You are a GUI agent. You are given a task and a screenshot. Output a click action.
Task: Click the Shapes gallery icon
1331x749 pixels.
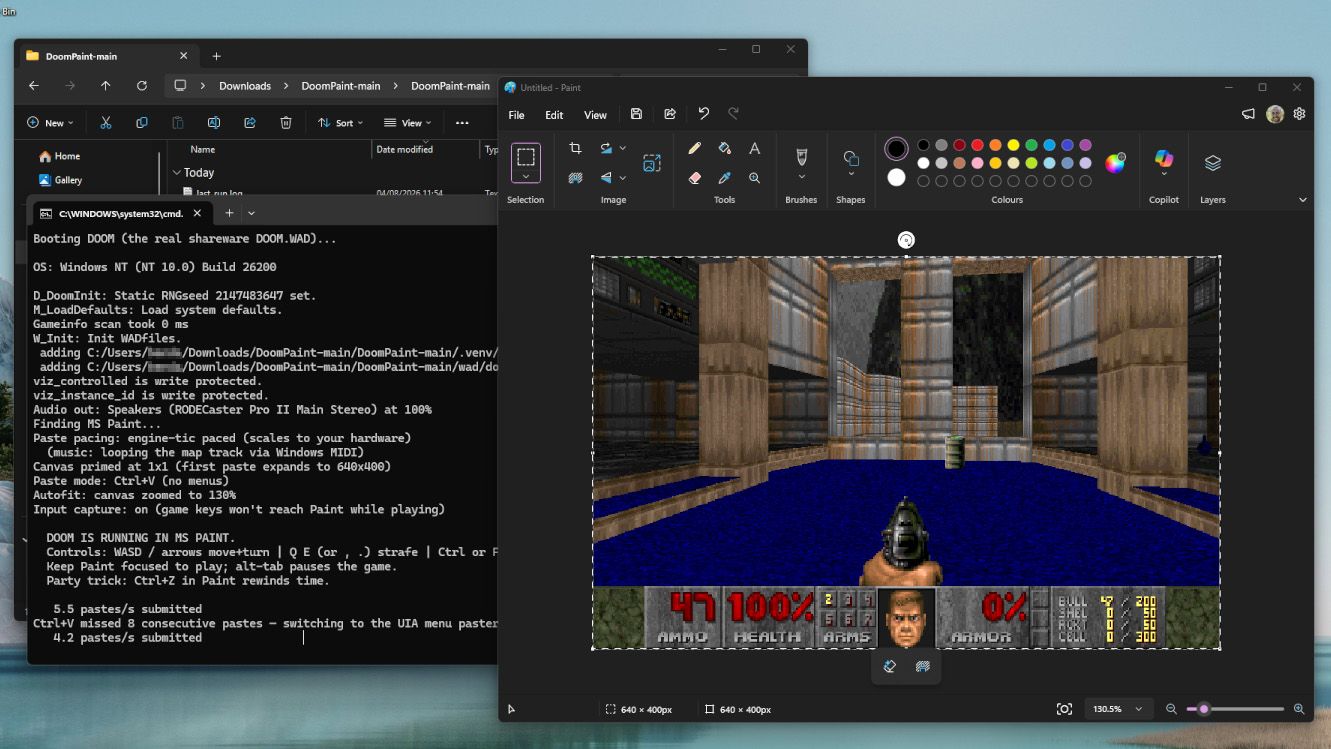tap(851, 159)
